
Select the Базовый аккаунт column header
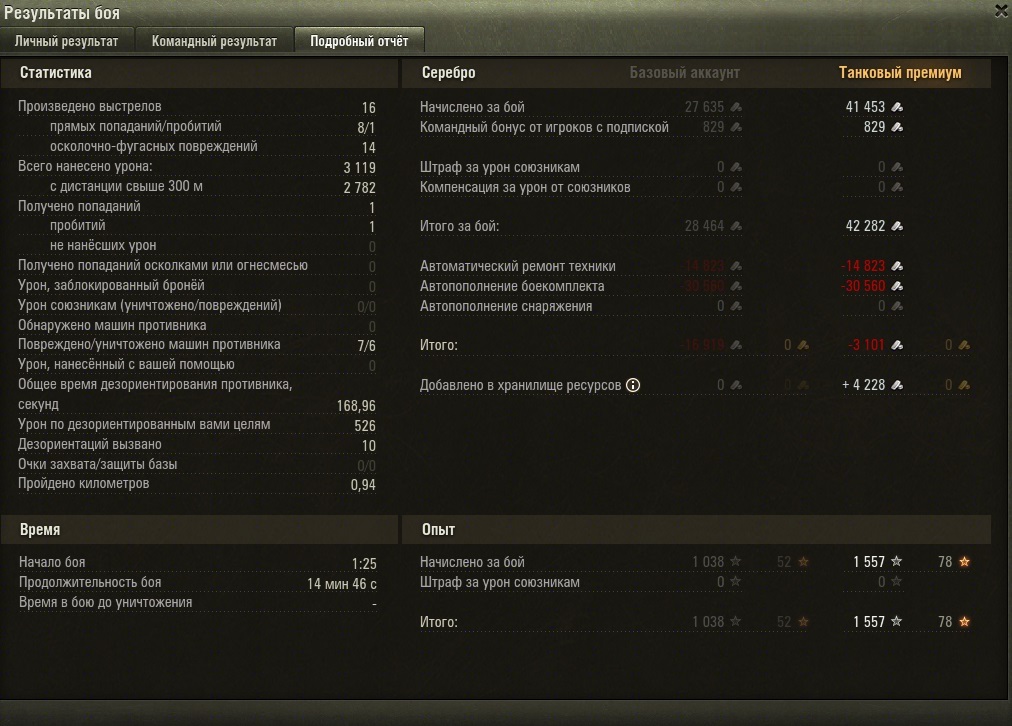(x=684, y=73)
